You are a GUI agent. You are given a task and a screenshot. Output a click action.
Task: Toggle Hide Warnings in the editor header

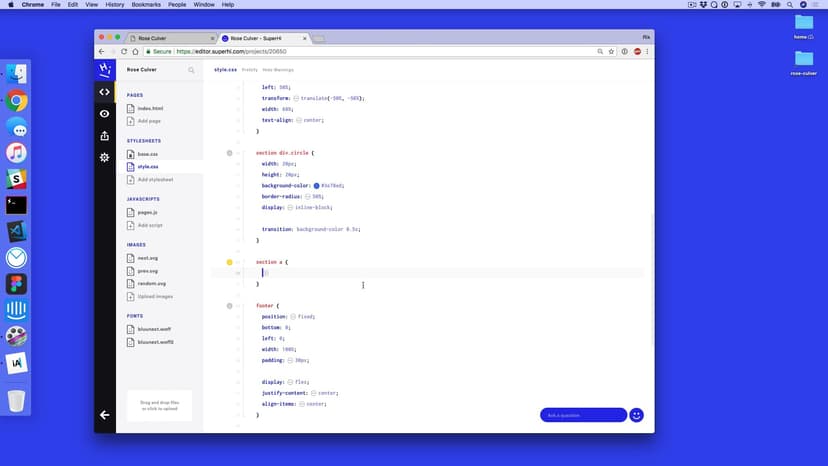click(x=278, y=70)
